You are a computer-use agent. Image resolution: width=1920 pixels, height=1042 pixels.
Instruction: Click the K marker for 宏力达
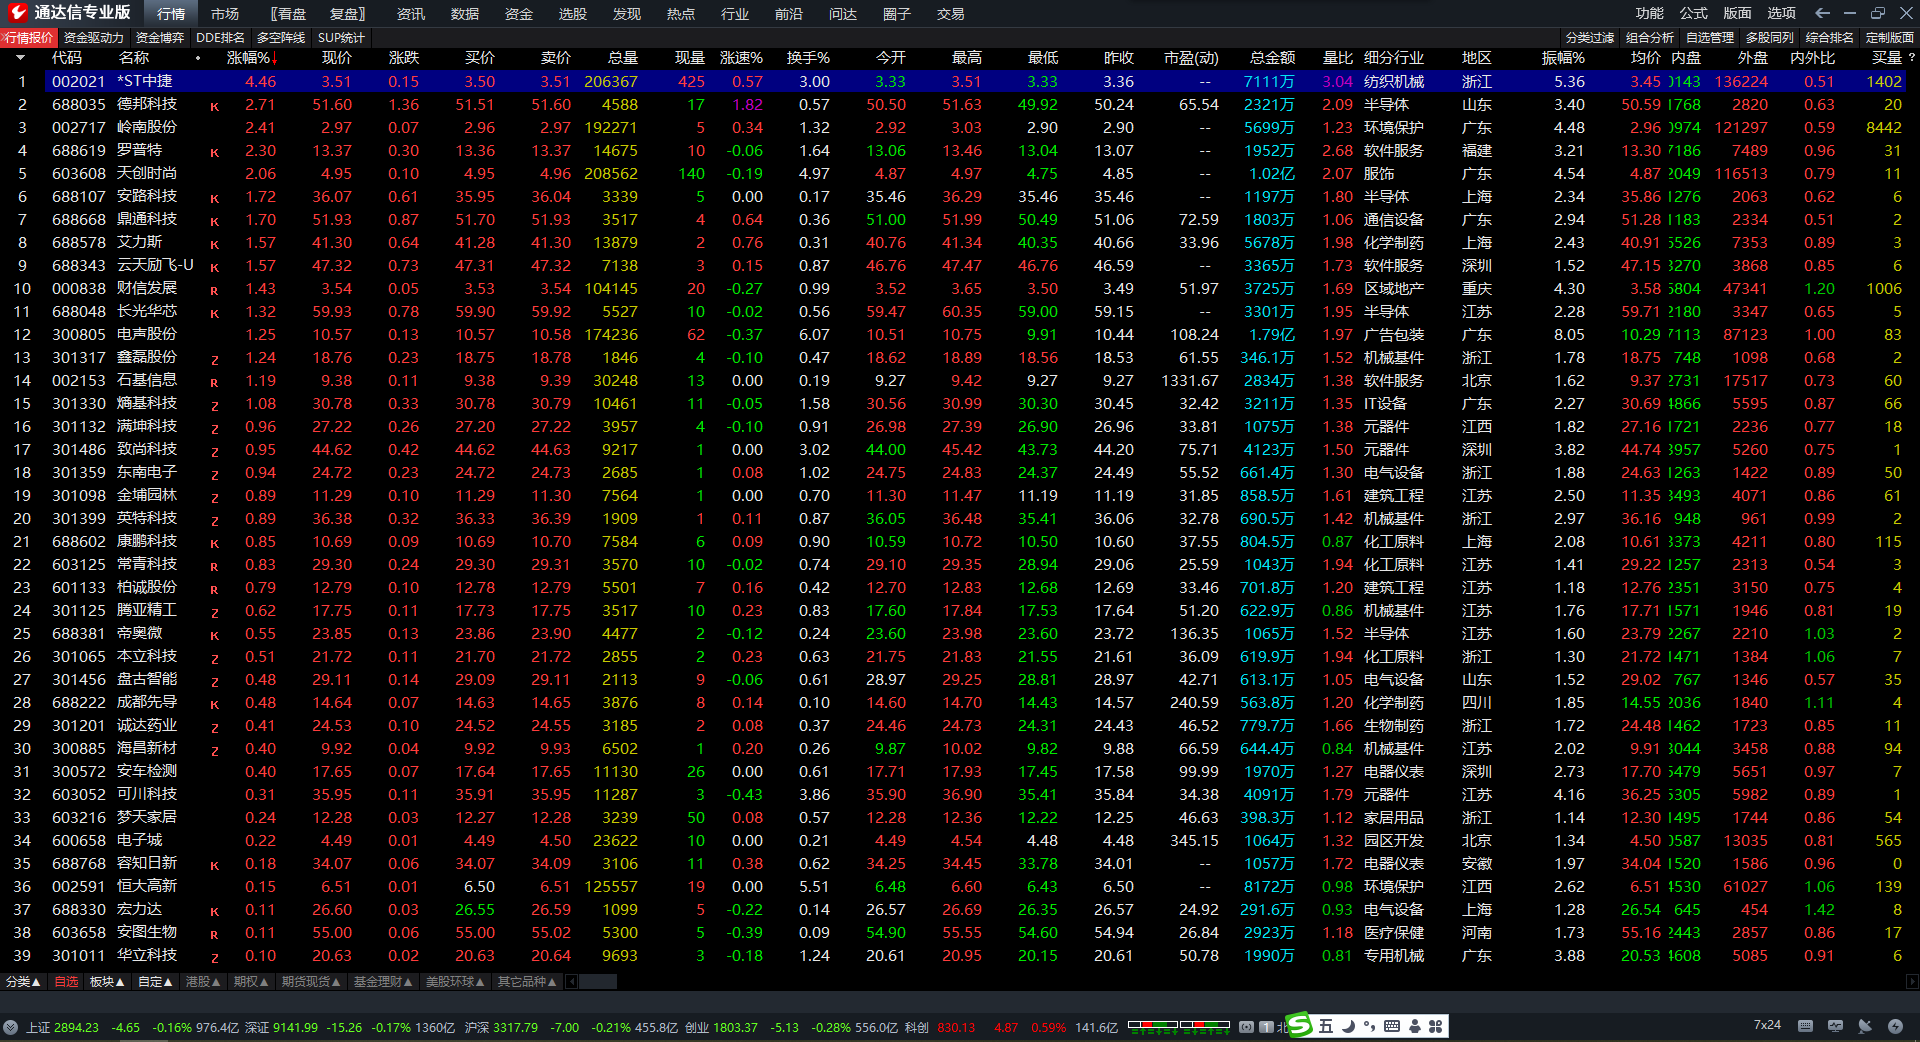click(214, 911)
